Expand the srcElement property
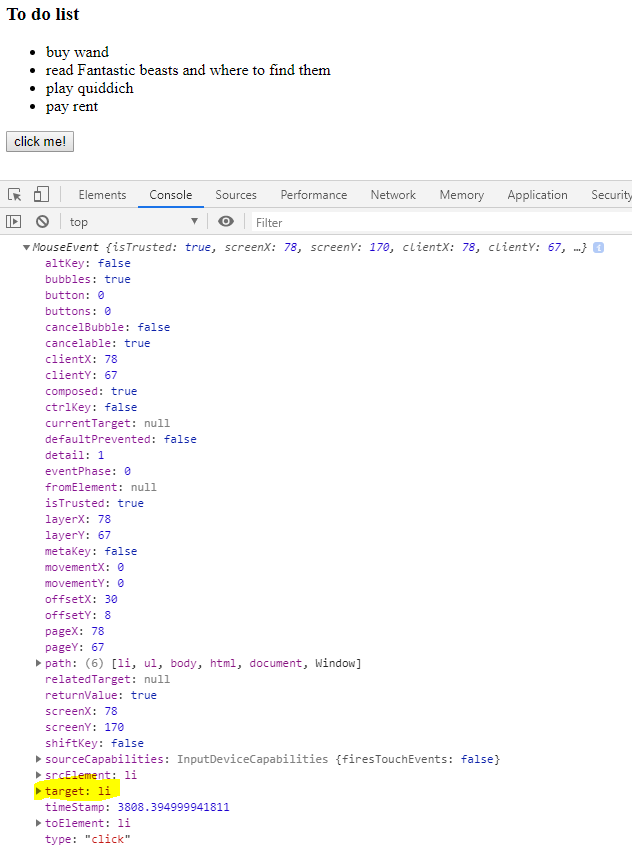The height and width of the screenshot is (849, 632). [x=39, y=775]
